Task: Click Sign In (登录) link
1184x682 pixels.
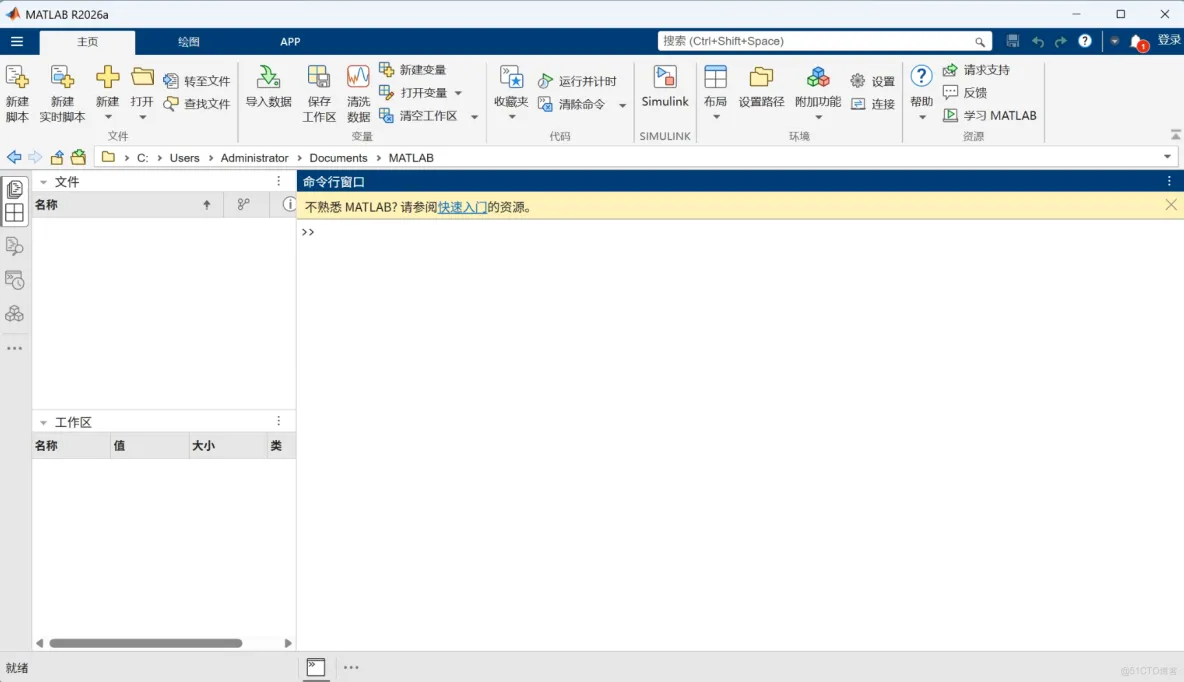Action: tap(1169, 40)
